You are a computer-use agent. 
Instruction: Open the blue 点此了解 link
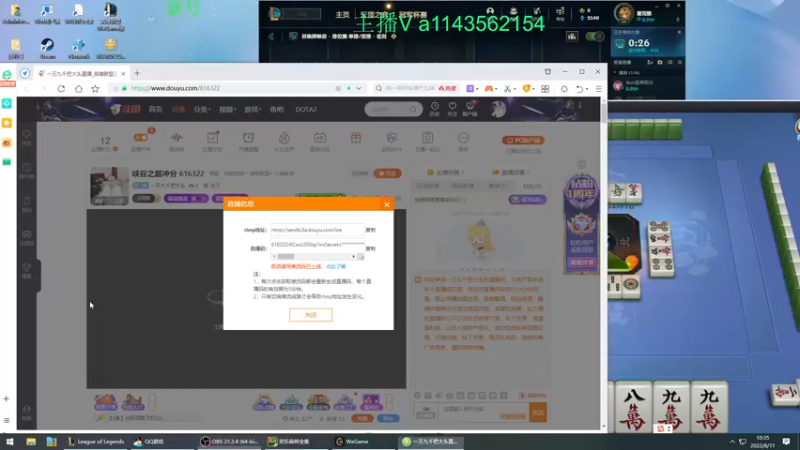click(x=336, y=266)
